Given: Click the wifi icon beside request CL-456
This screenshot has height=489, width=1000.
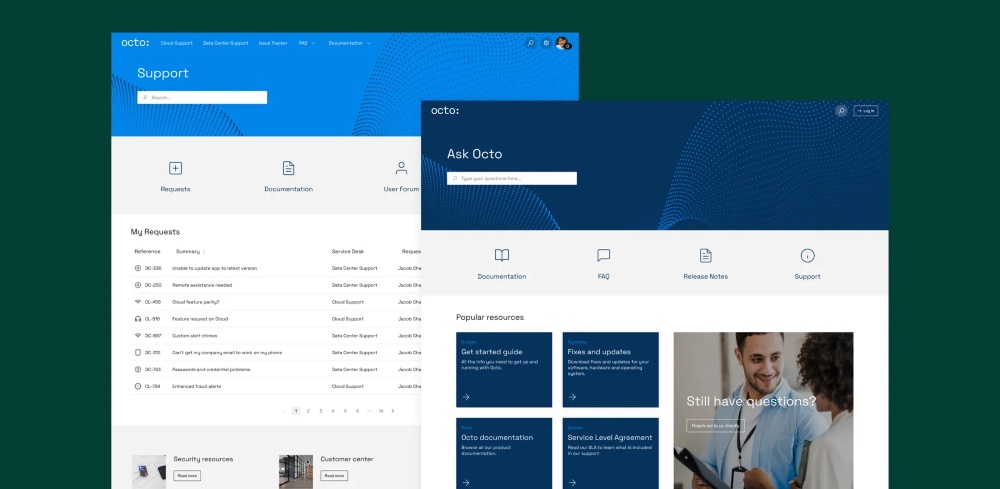Looking at the screenshot, I should coord(138,302).
